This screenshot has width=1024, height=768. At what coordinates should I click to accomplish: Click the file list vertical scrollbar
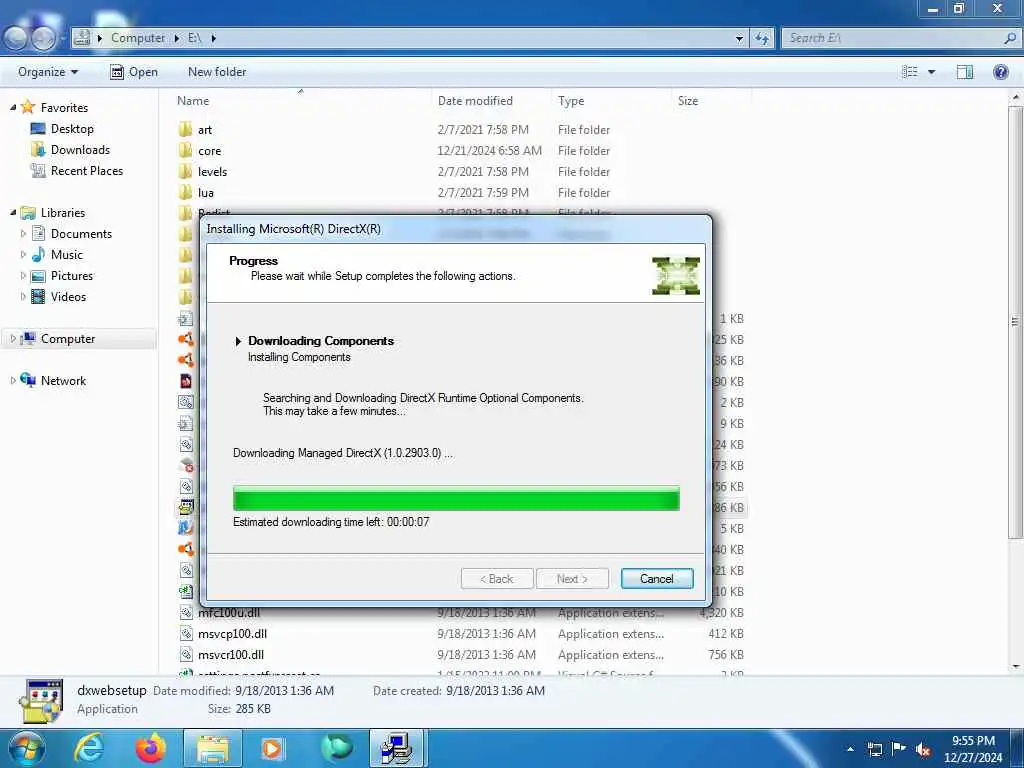[1015, 321]
